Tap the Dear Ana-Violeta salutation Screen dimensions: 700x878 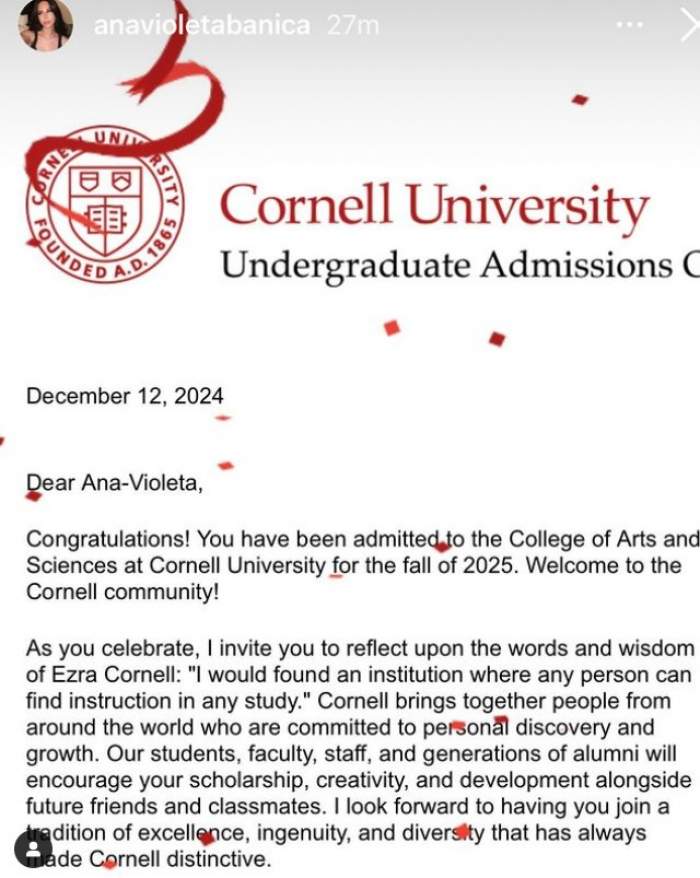(x=114, y=482)
